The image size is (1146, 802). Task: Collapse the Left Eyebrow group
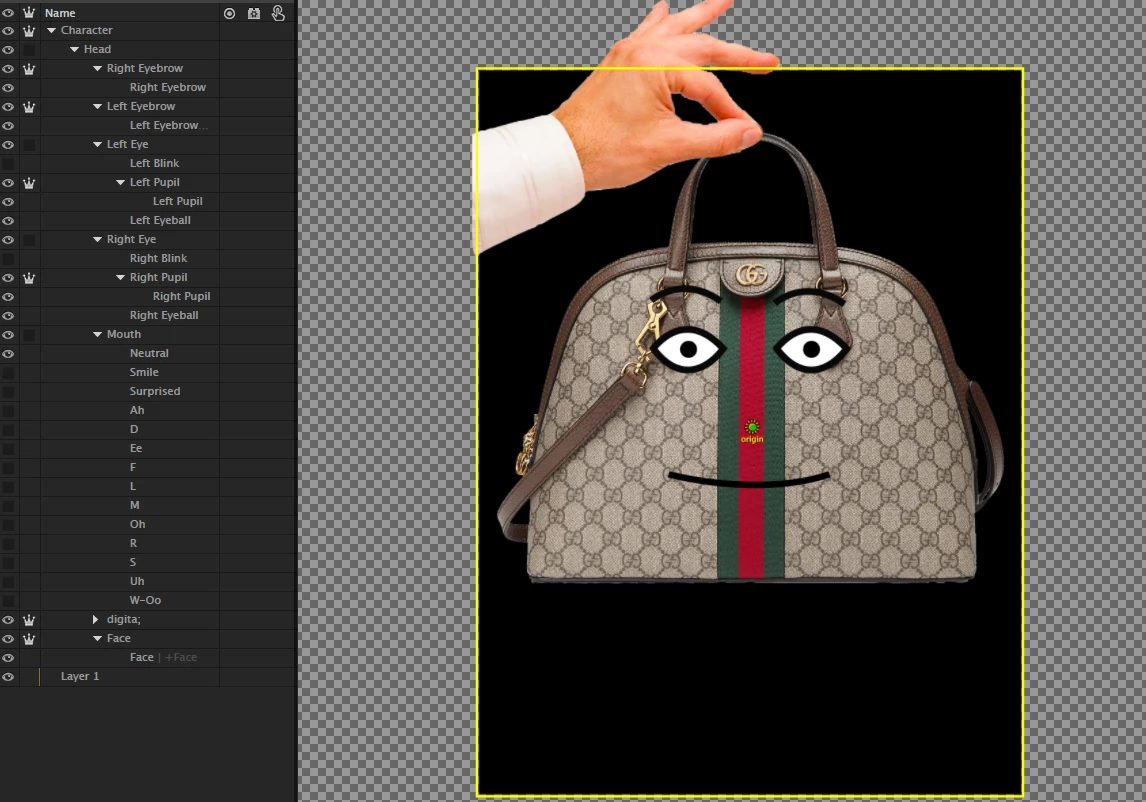(x=97, y=107)
